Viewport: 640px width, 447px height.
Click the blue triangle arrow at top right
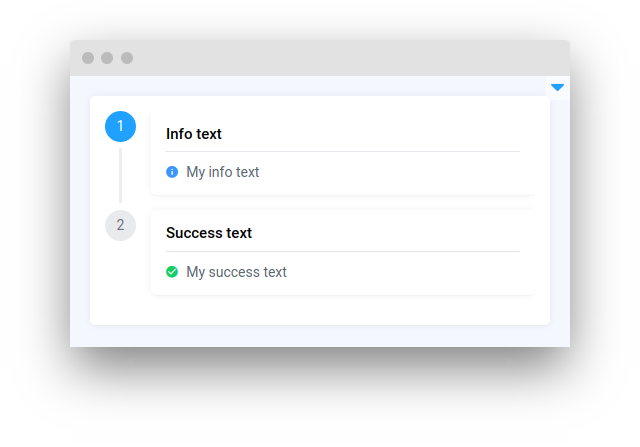[x=557, y=88]
